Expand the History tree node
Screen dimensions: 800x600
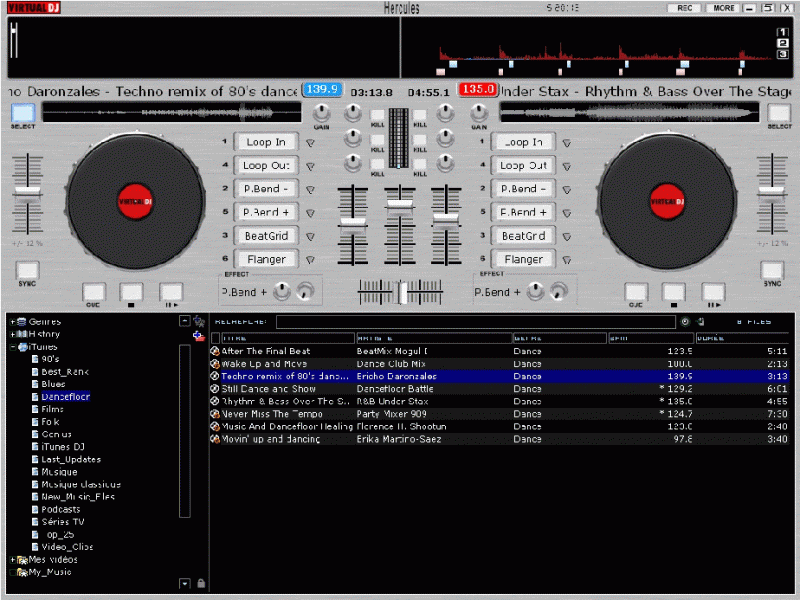[x=13, y=335]
